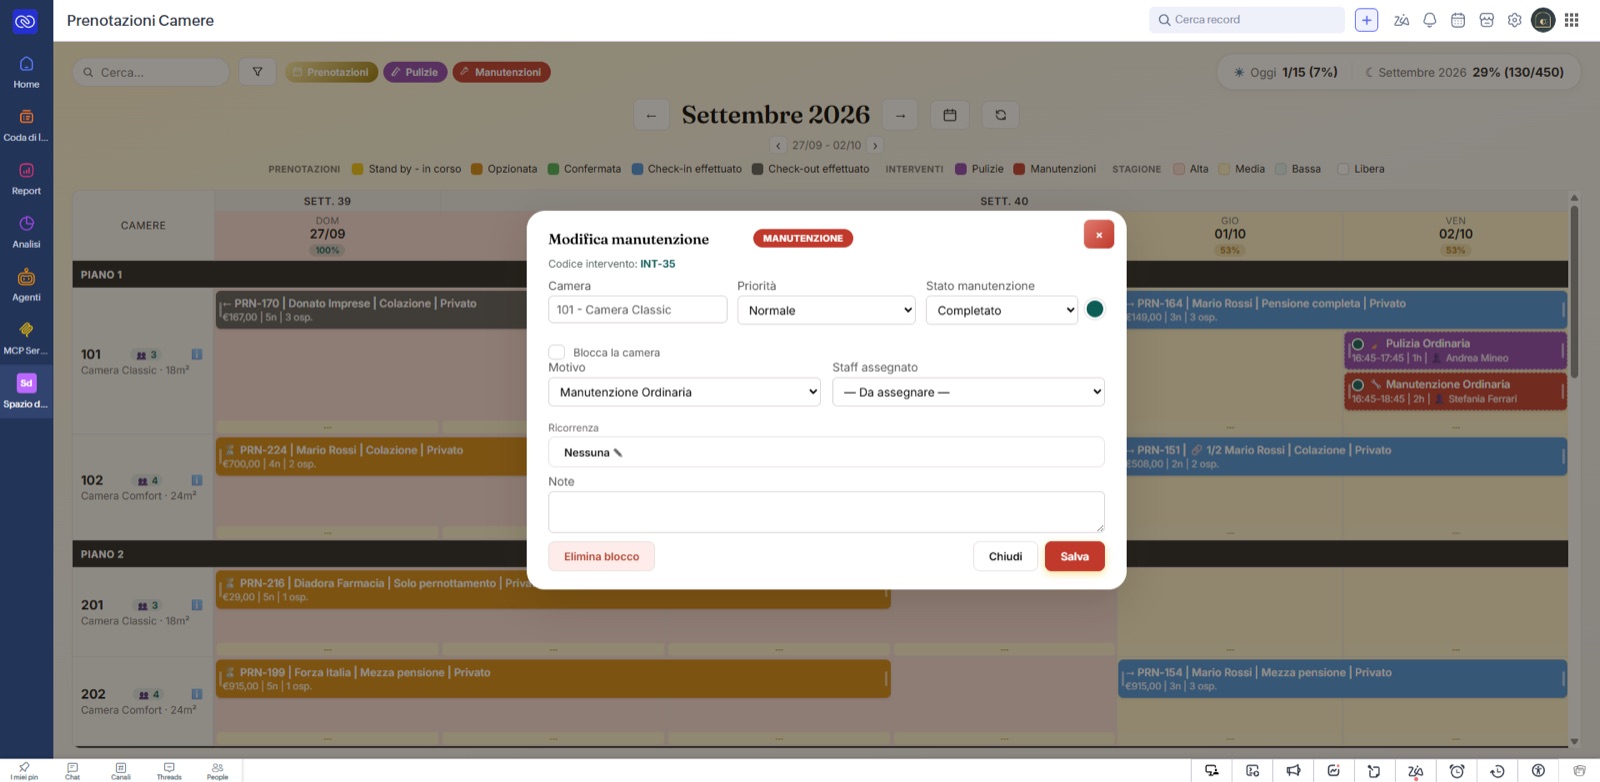Go to the previous week with the chevron

click(x=779, y=146)
